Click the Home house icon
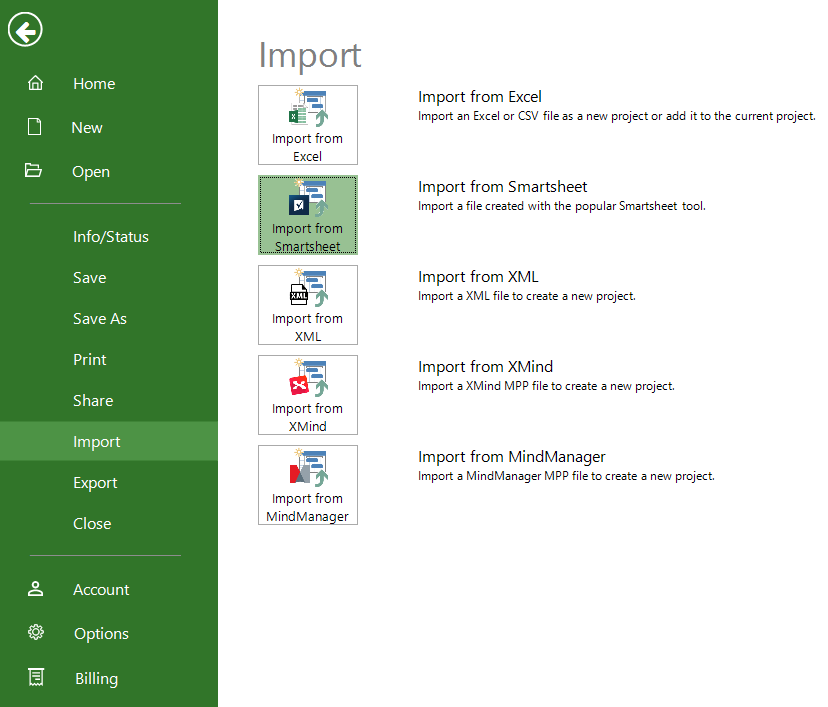828x707 pixels. click(35, 83)
